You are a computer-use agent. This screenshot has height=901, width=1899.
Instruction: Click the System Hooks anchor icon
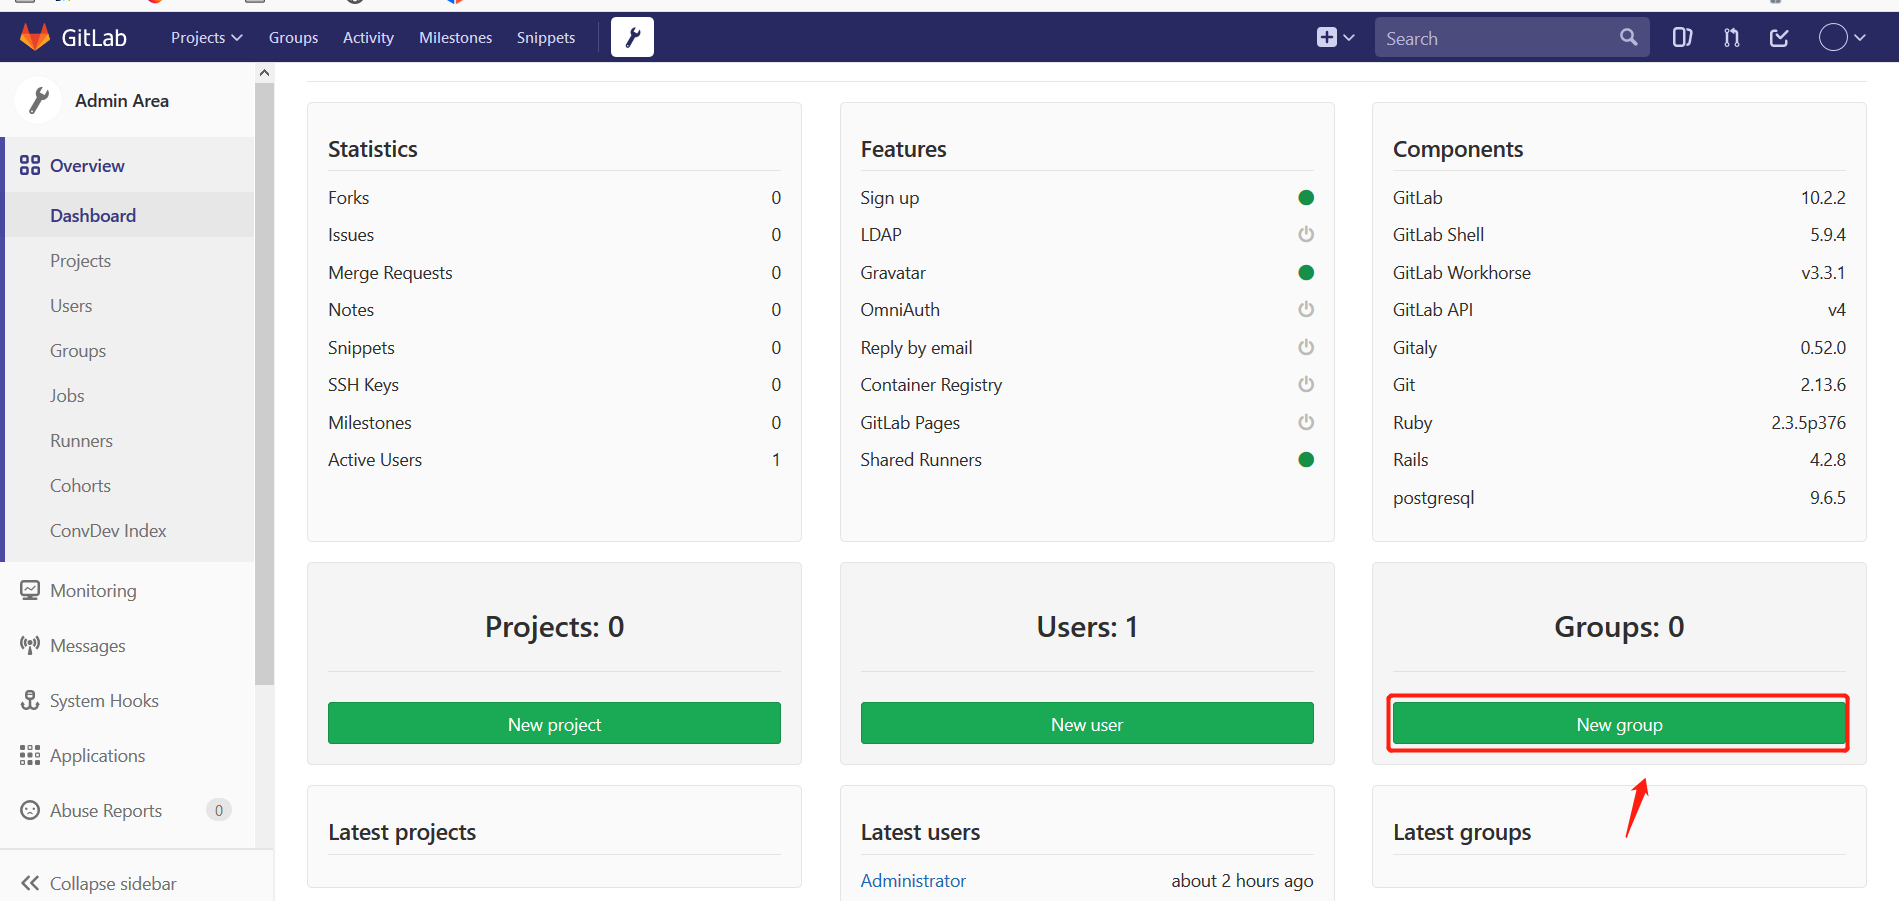click(30, 700)
